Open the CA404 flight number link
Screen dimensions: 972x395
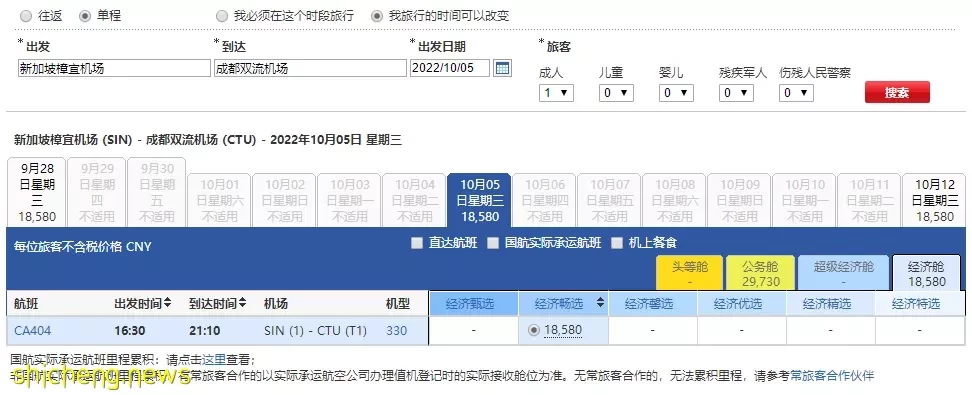coord(33,331)
